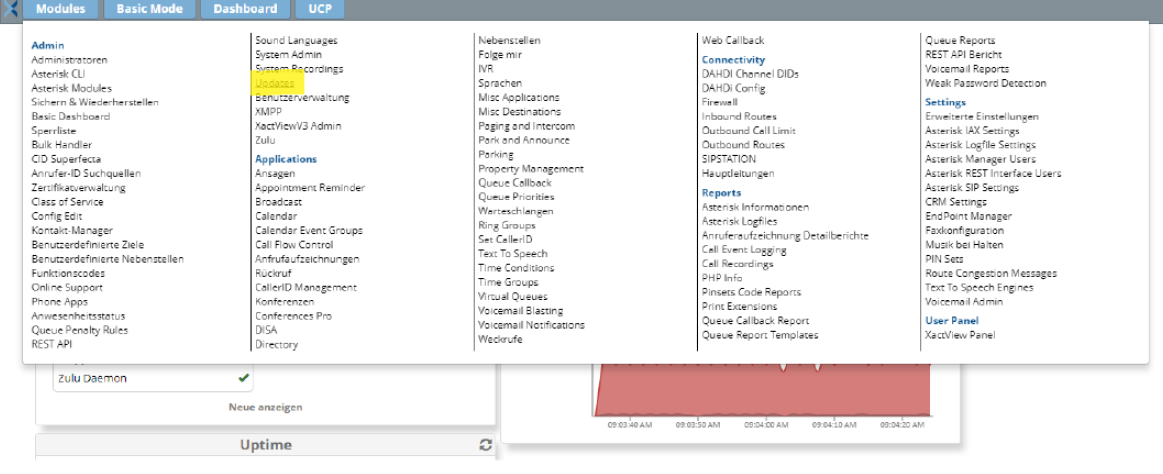Open Firewall under Connectivity
The width and height of the screenshot is (1163, 474).
coord(719,102)
